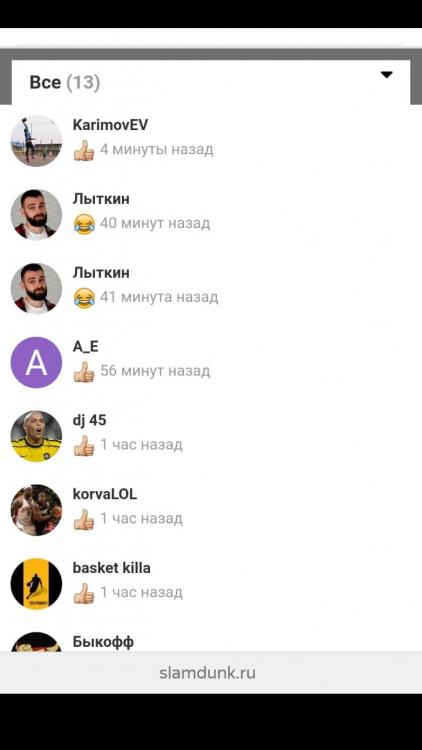
Task: Open the first Лыткин username link
Action: 101,199
